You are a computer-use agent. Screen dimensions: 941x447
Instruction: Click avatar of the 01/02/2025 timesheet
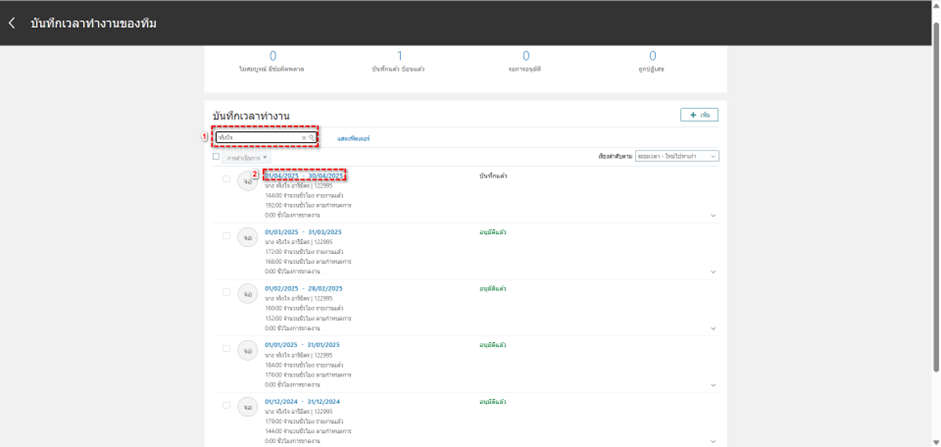(247, 294)
